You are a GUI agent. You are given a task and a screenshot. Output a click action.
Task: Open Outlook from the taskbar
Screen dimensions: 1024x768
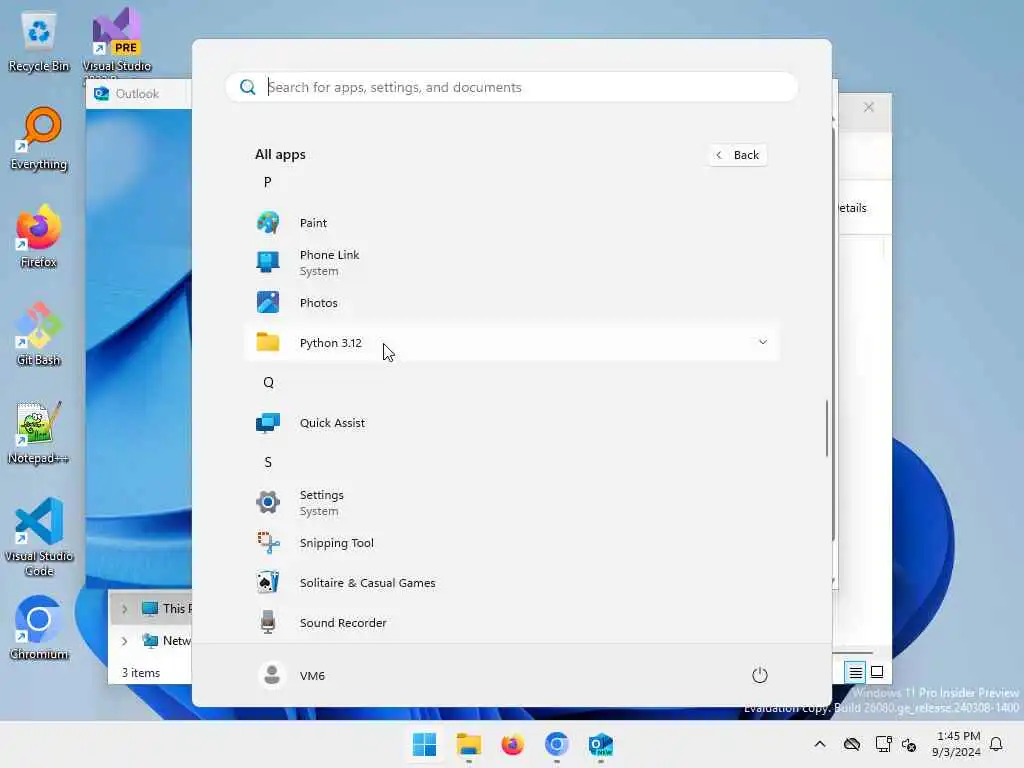[600, 744]
